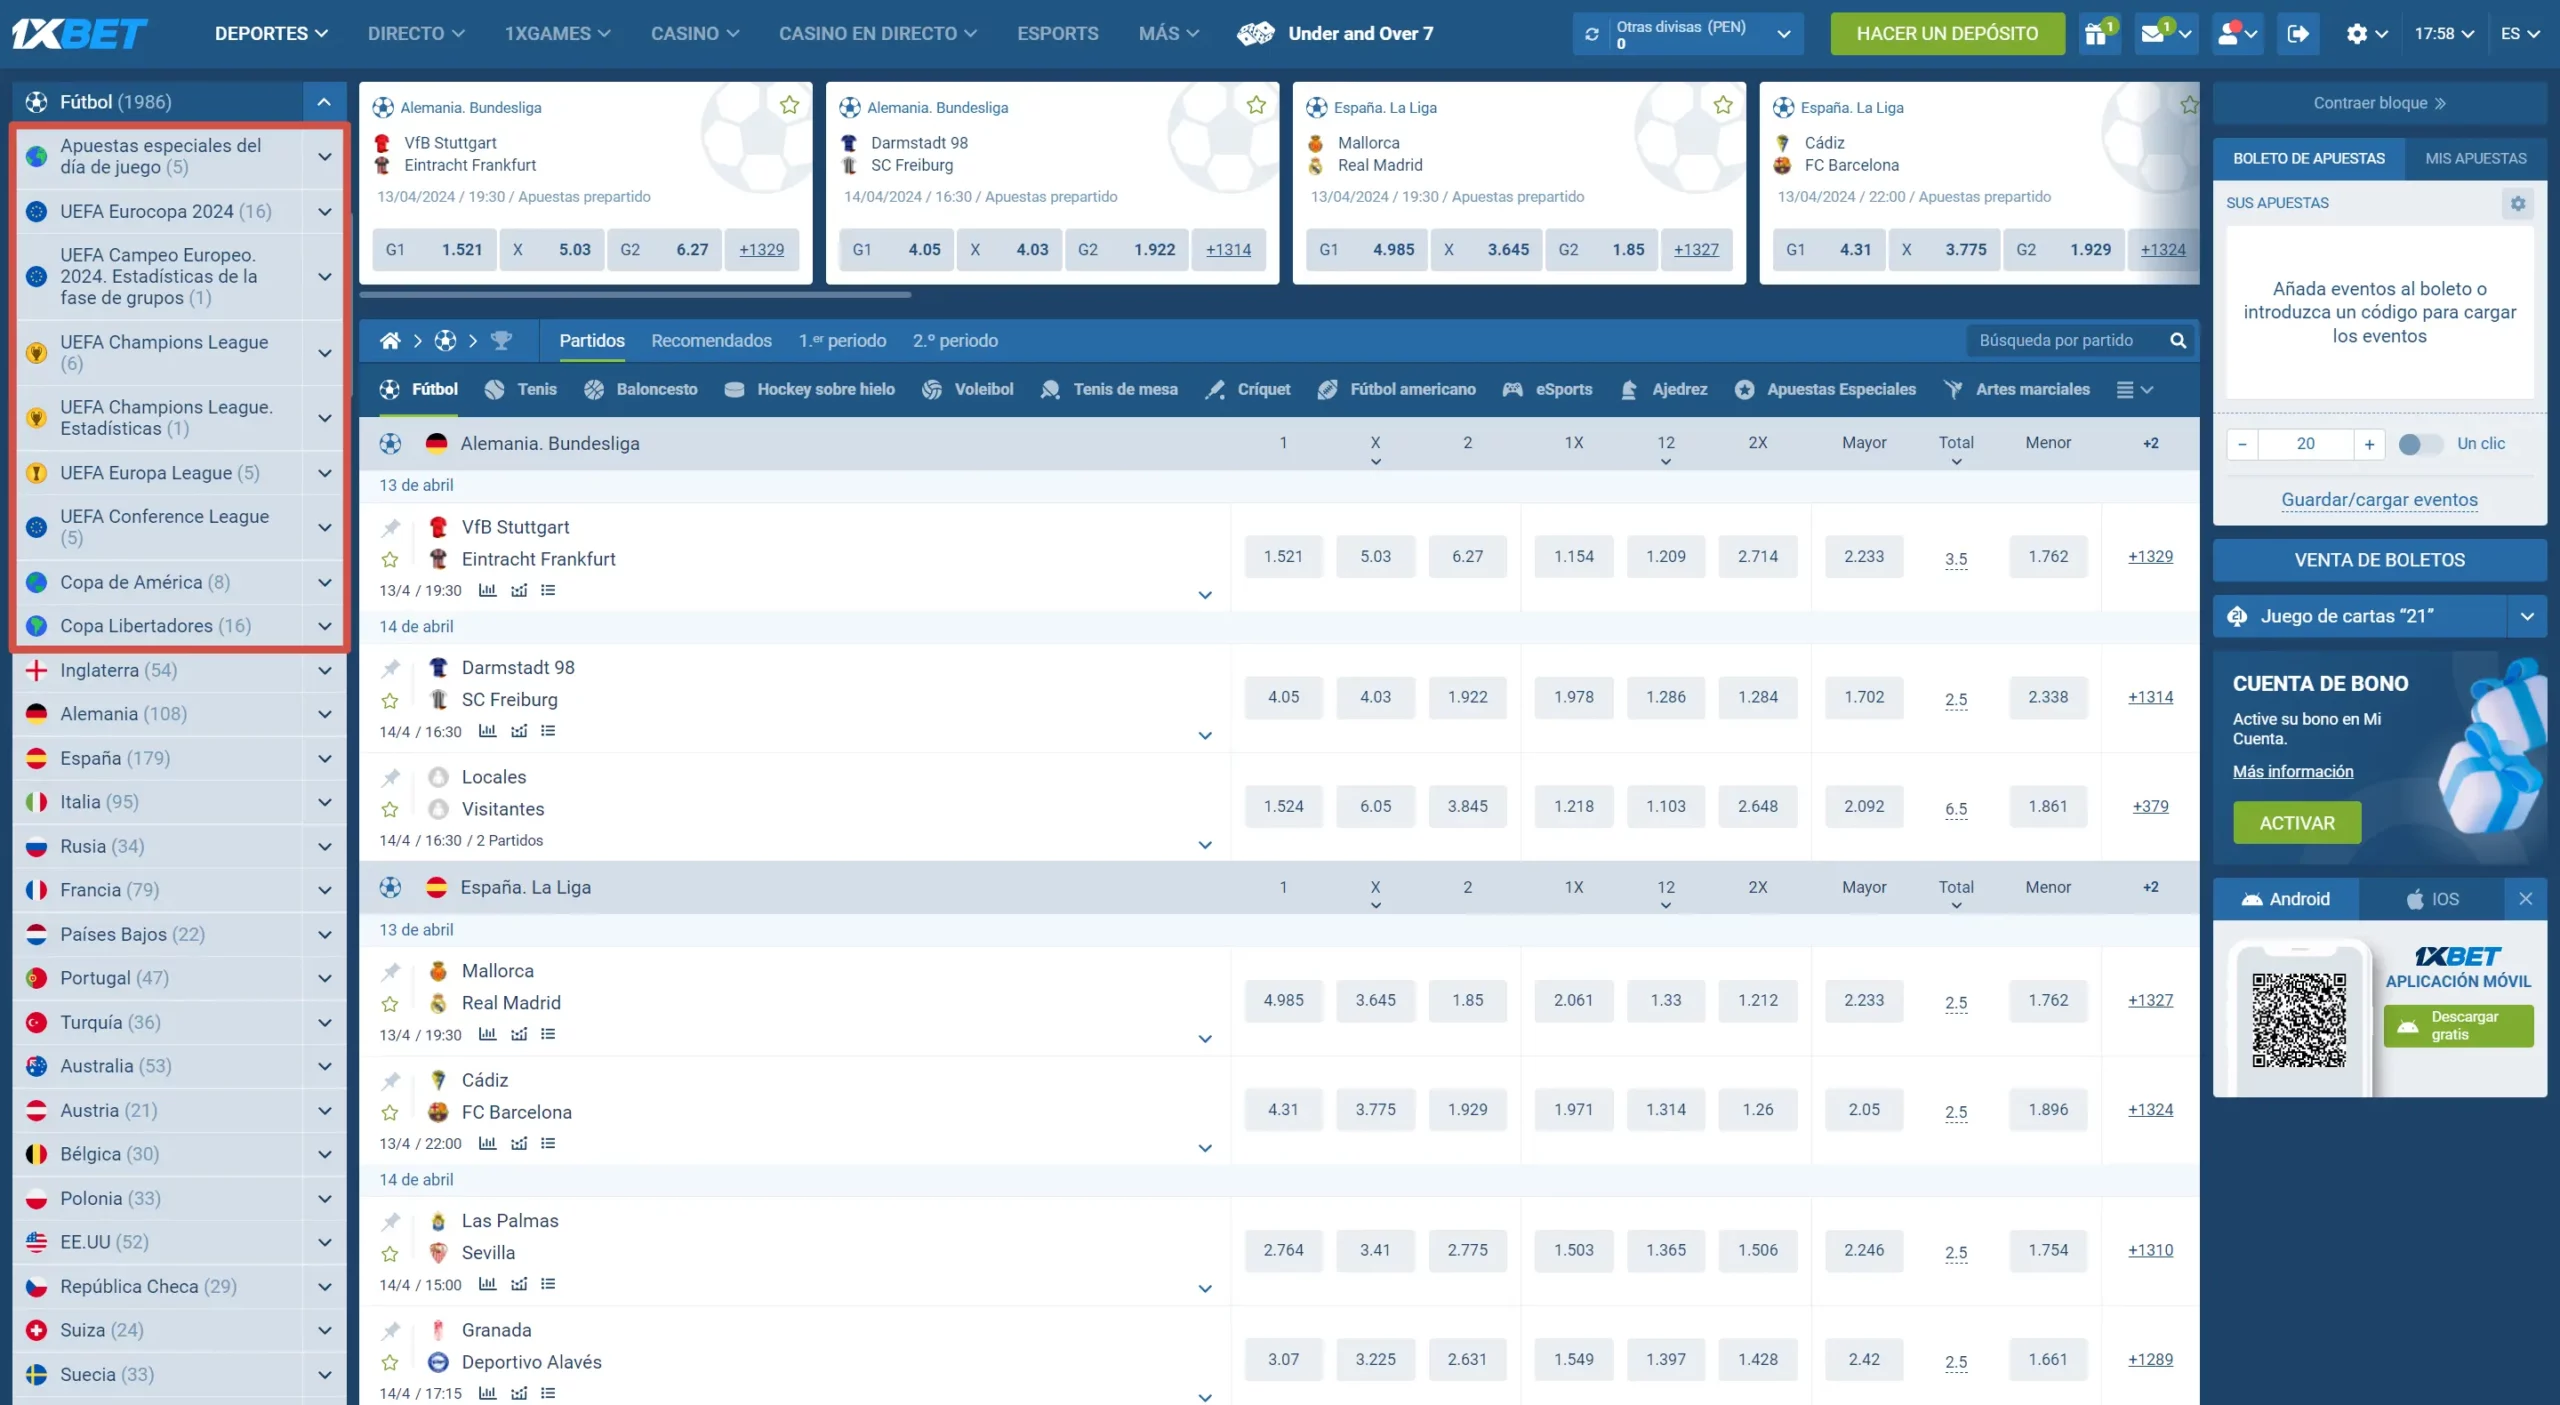Select the Críquet sport icon
This screenshot has height=1405, width=2560.
pos(1215,390)
